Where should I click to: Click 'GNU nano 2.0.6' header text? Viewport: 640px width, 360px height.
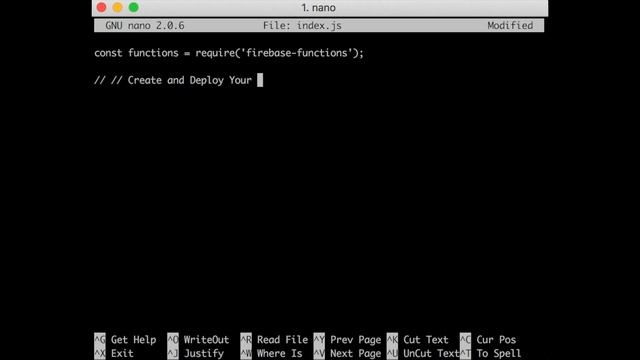(x=145, y=26)
